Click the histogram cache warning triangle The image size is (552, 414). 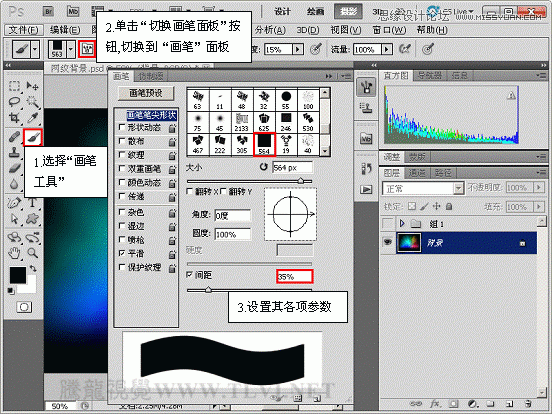coord(511,95)
